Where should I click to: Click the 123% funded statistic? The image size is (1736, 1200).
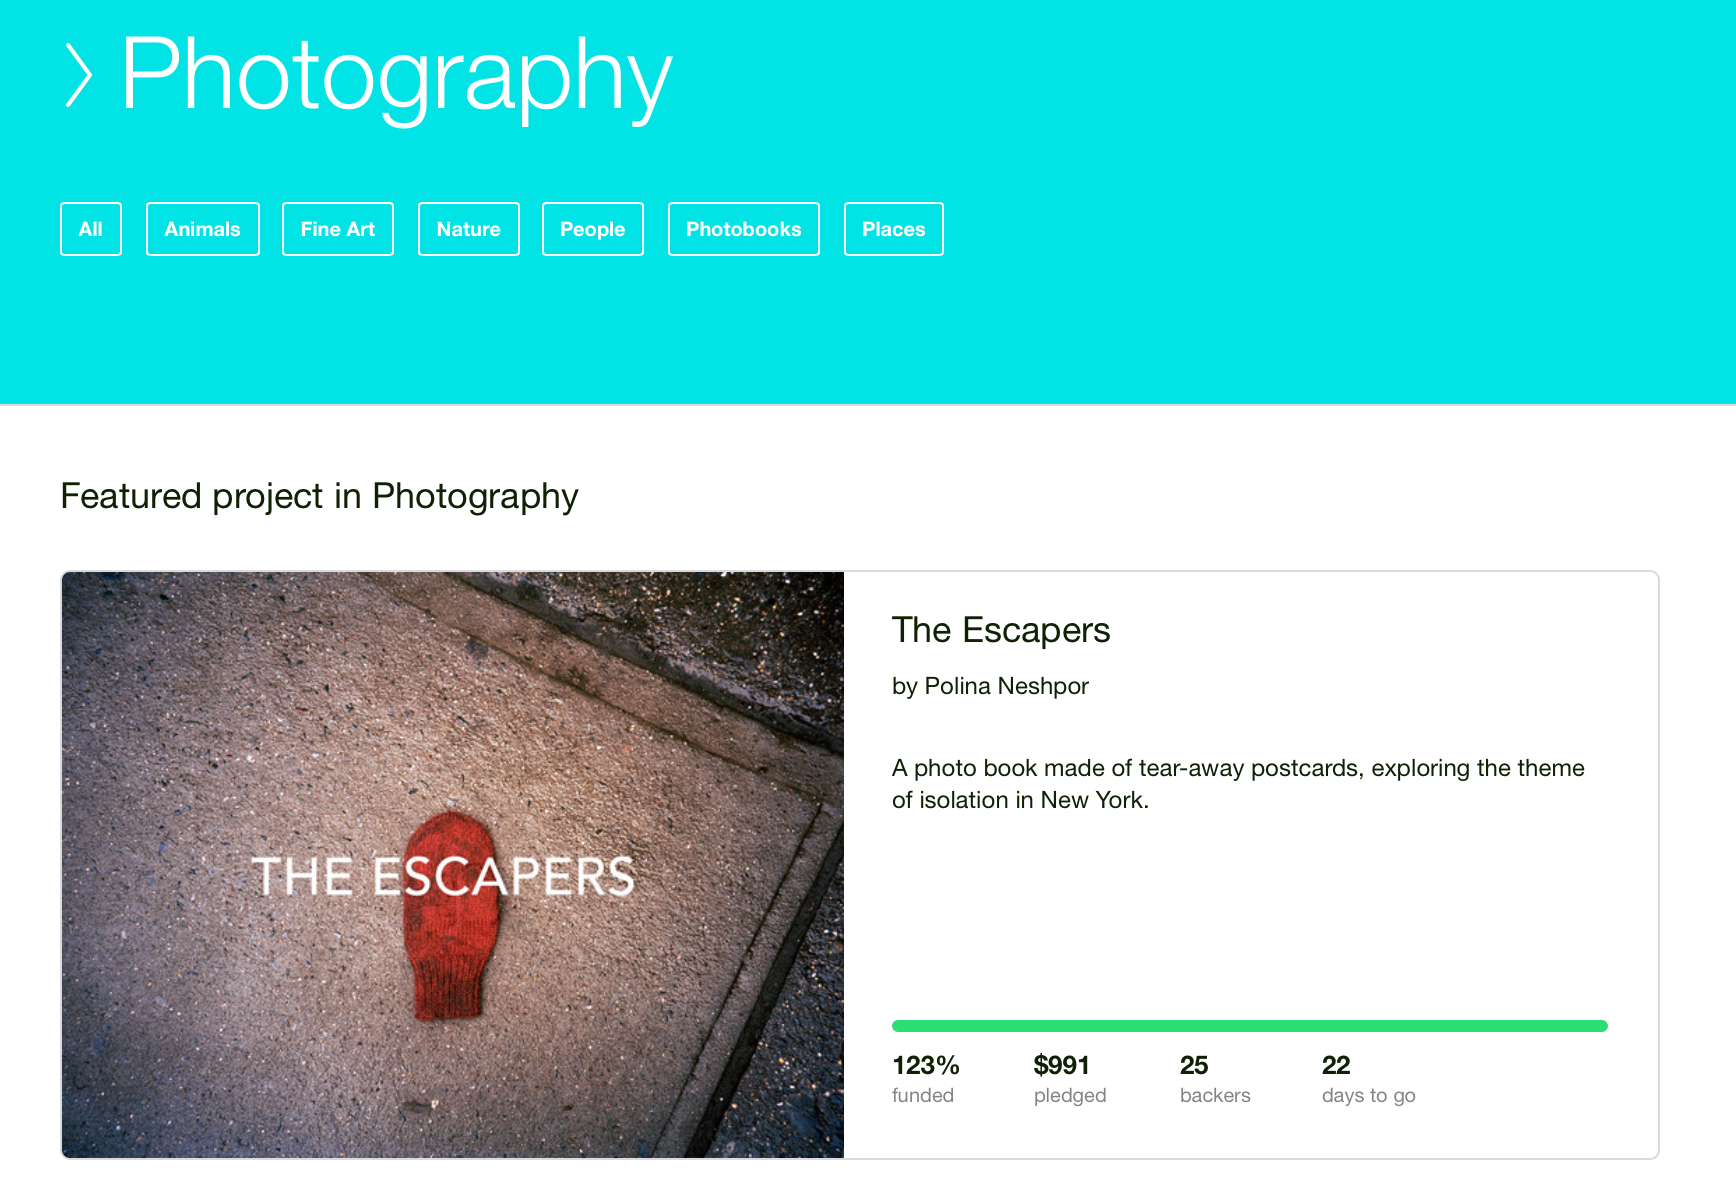tap(926, 1079)
